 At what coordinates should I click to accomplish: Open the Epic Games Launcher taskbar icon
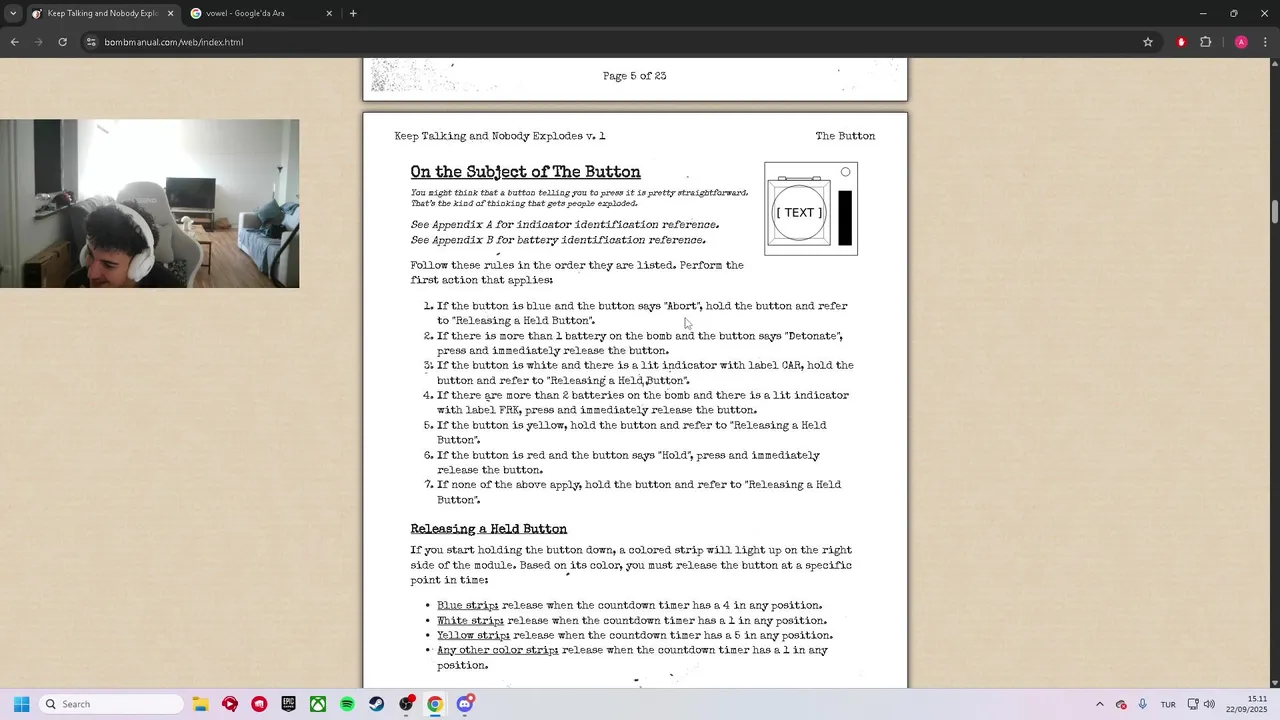[288, 704]
